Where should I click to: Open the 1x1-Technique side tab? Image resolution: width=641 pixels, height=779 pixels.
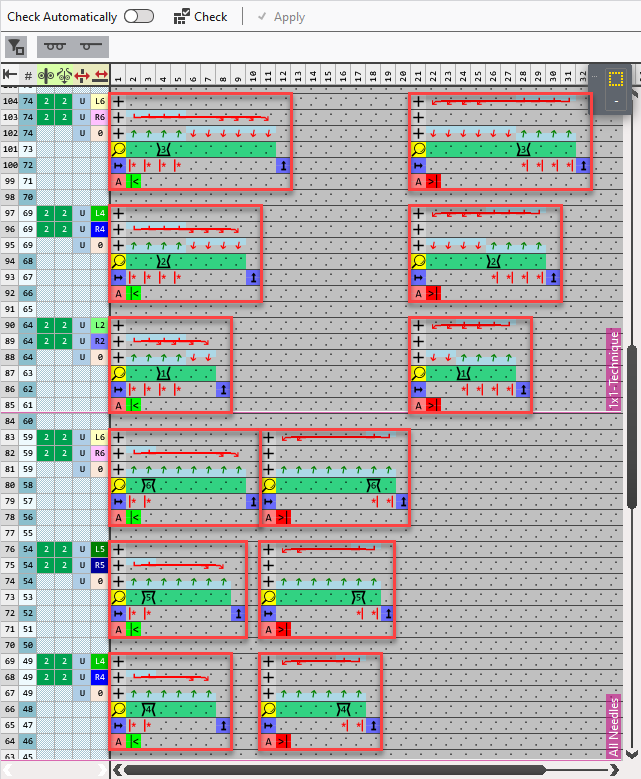click(x=614, y=369)
